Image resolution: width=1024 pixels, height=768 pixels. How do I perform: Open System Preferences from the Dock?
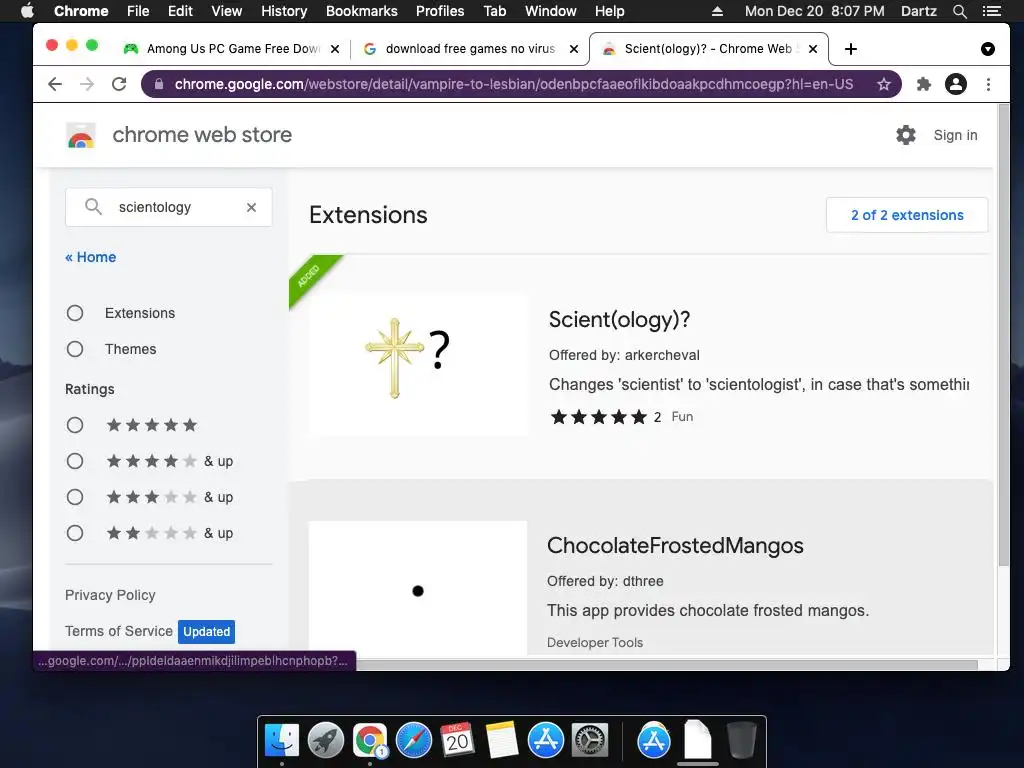click(x=590, y=741)
